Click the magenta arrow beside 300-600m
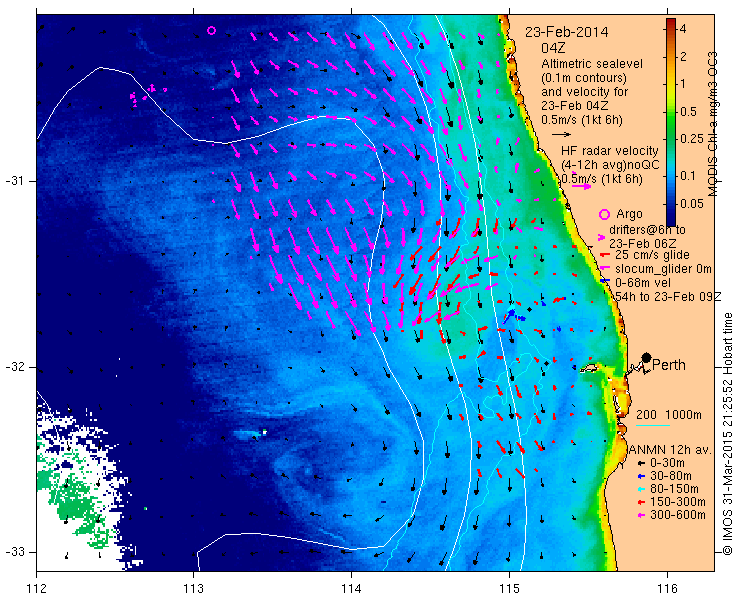Image resolution: width=740 pixels, height=600 pixels. tap(640, 515)
